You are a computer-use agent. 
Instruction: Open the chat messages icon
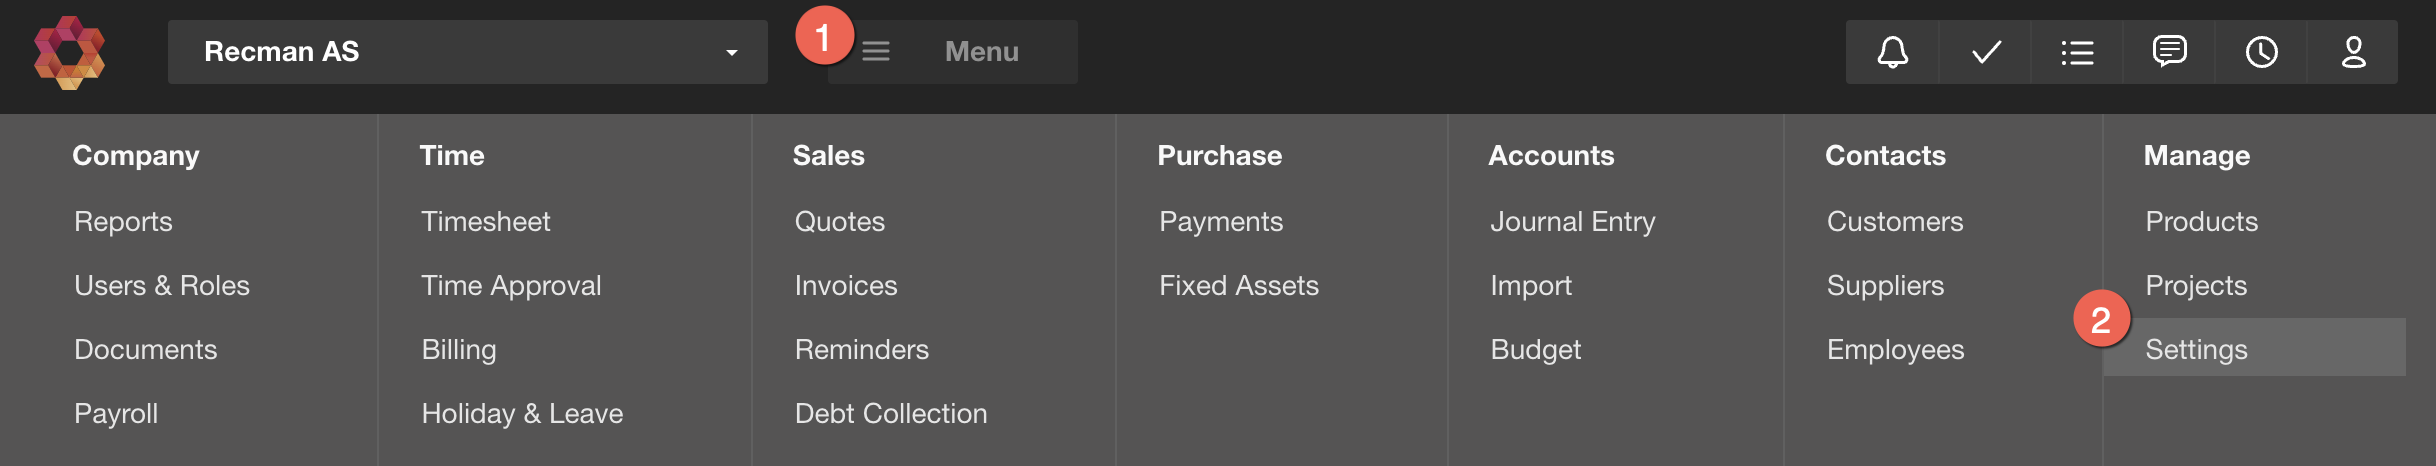pyautogui.click(x=2169, y=52)
